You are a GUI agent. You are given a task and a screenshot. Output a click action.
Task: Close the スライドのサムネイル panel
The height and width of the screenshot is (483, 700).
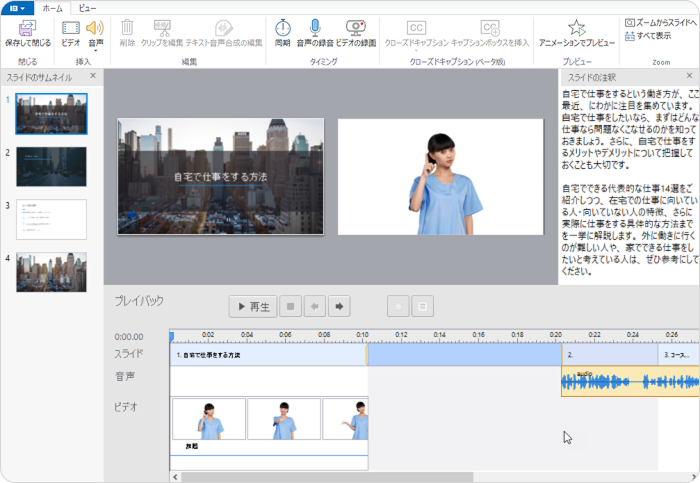[93, 76]
